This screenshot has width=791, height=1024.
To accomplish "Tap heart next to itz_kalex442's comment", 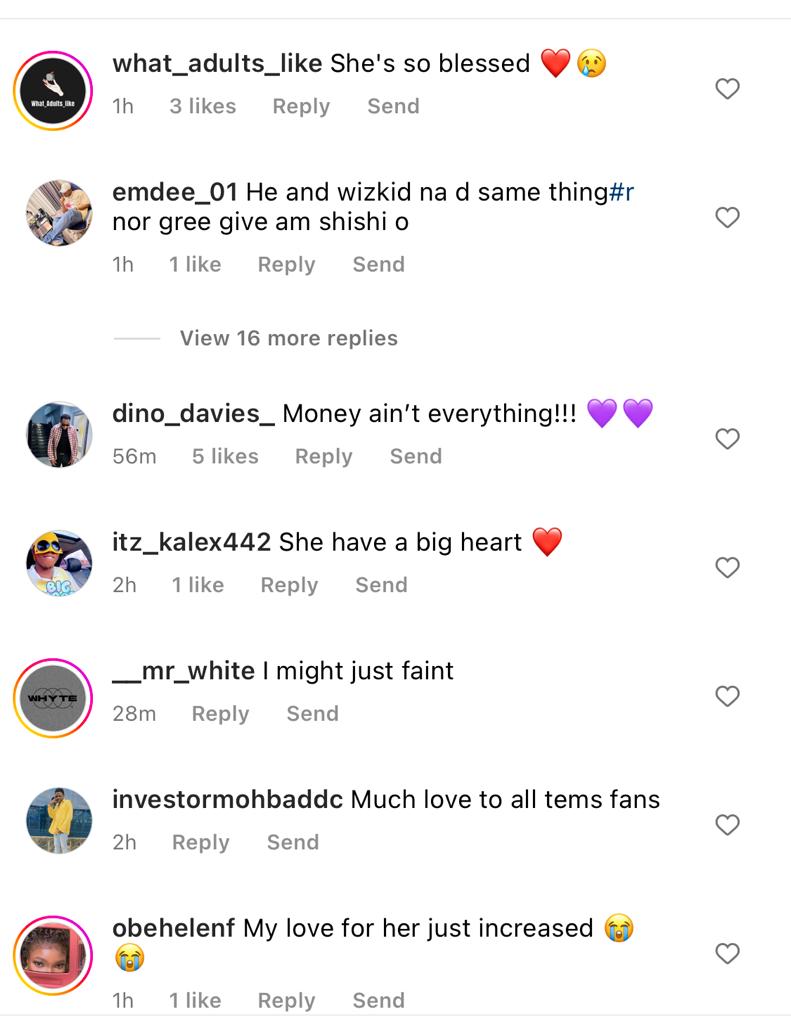I will click(727, 567).
